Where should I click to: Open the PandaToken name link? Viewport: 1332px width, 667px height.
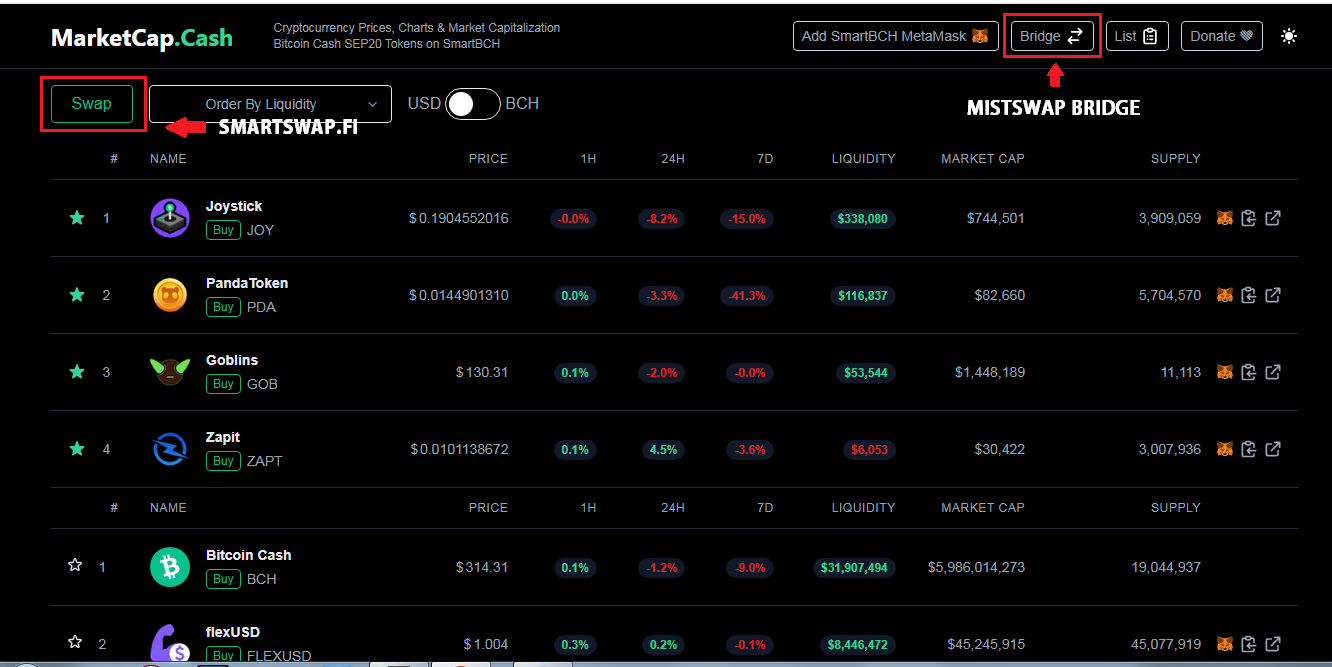247,283
